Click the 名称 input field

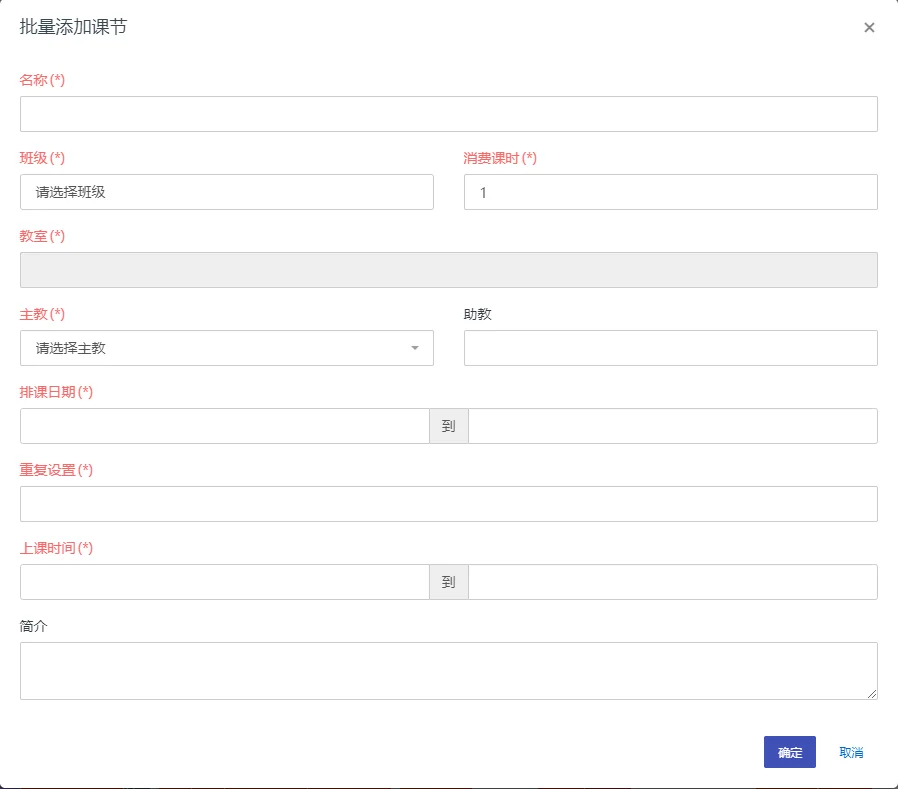[x=448, y=114]
